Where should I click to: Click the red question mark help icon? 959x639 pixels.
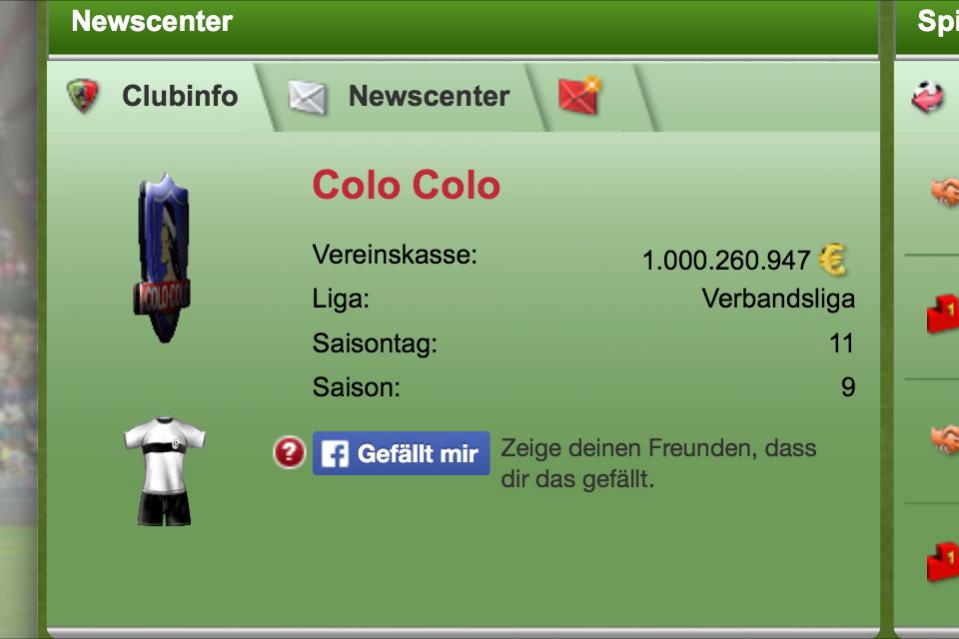click(x=289, y=452)
